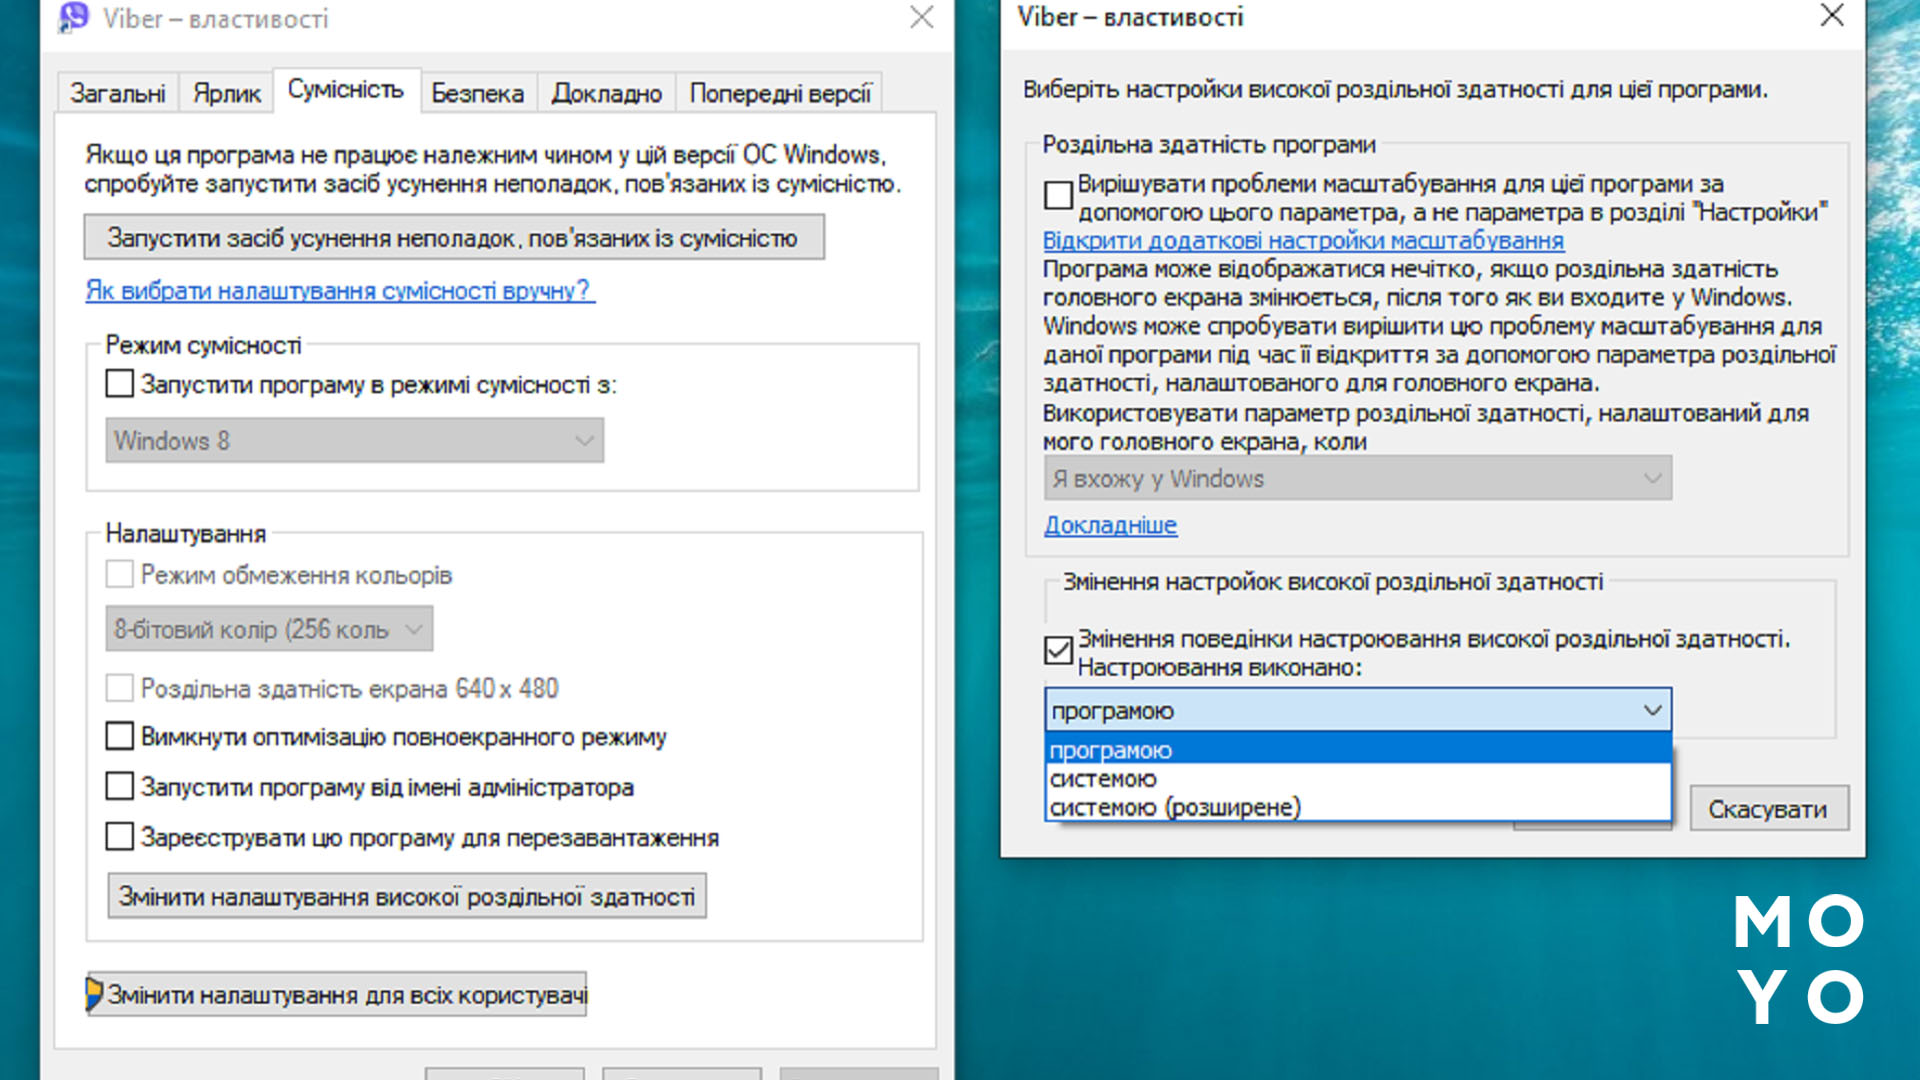Close the left Viber properties window

(921, 17)
